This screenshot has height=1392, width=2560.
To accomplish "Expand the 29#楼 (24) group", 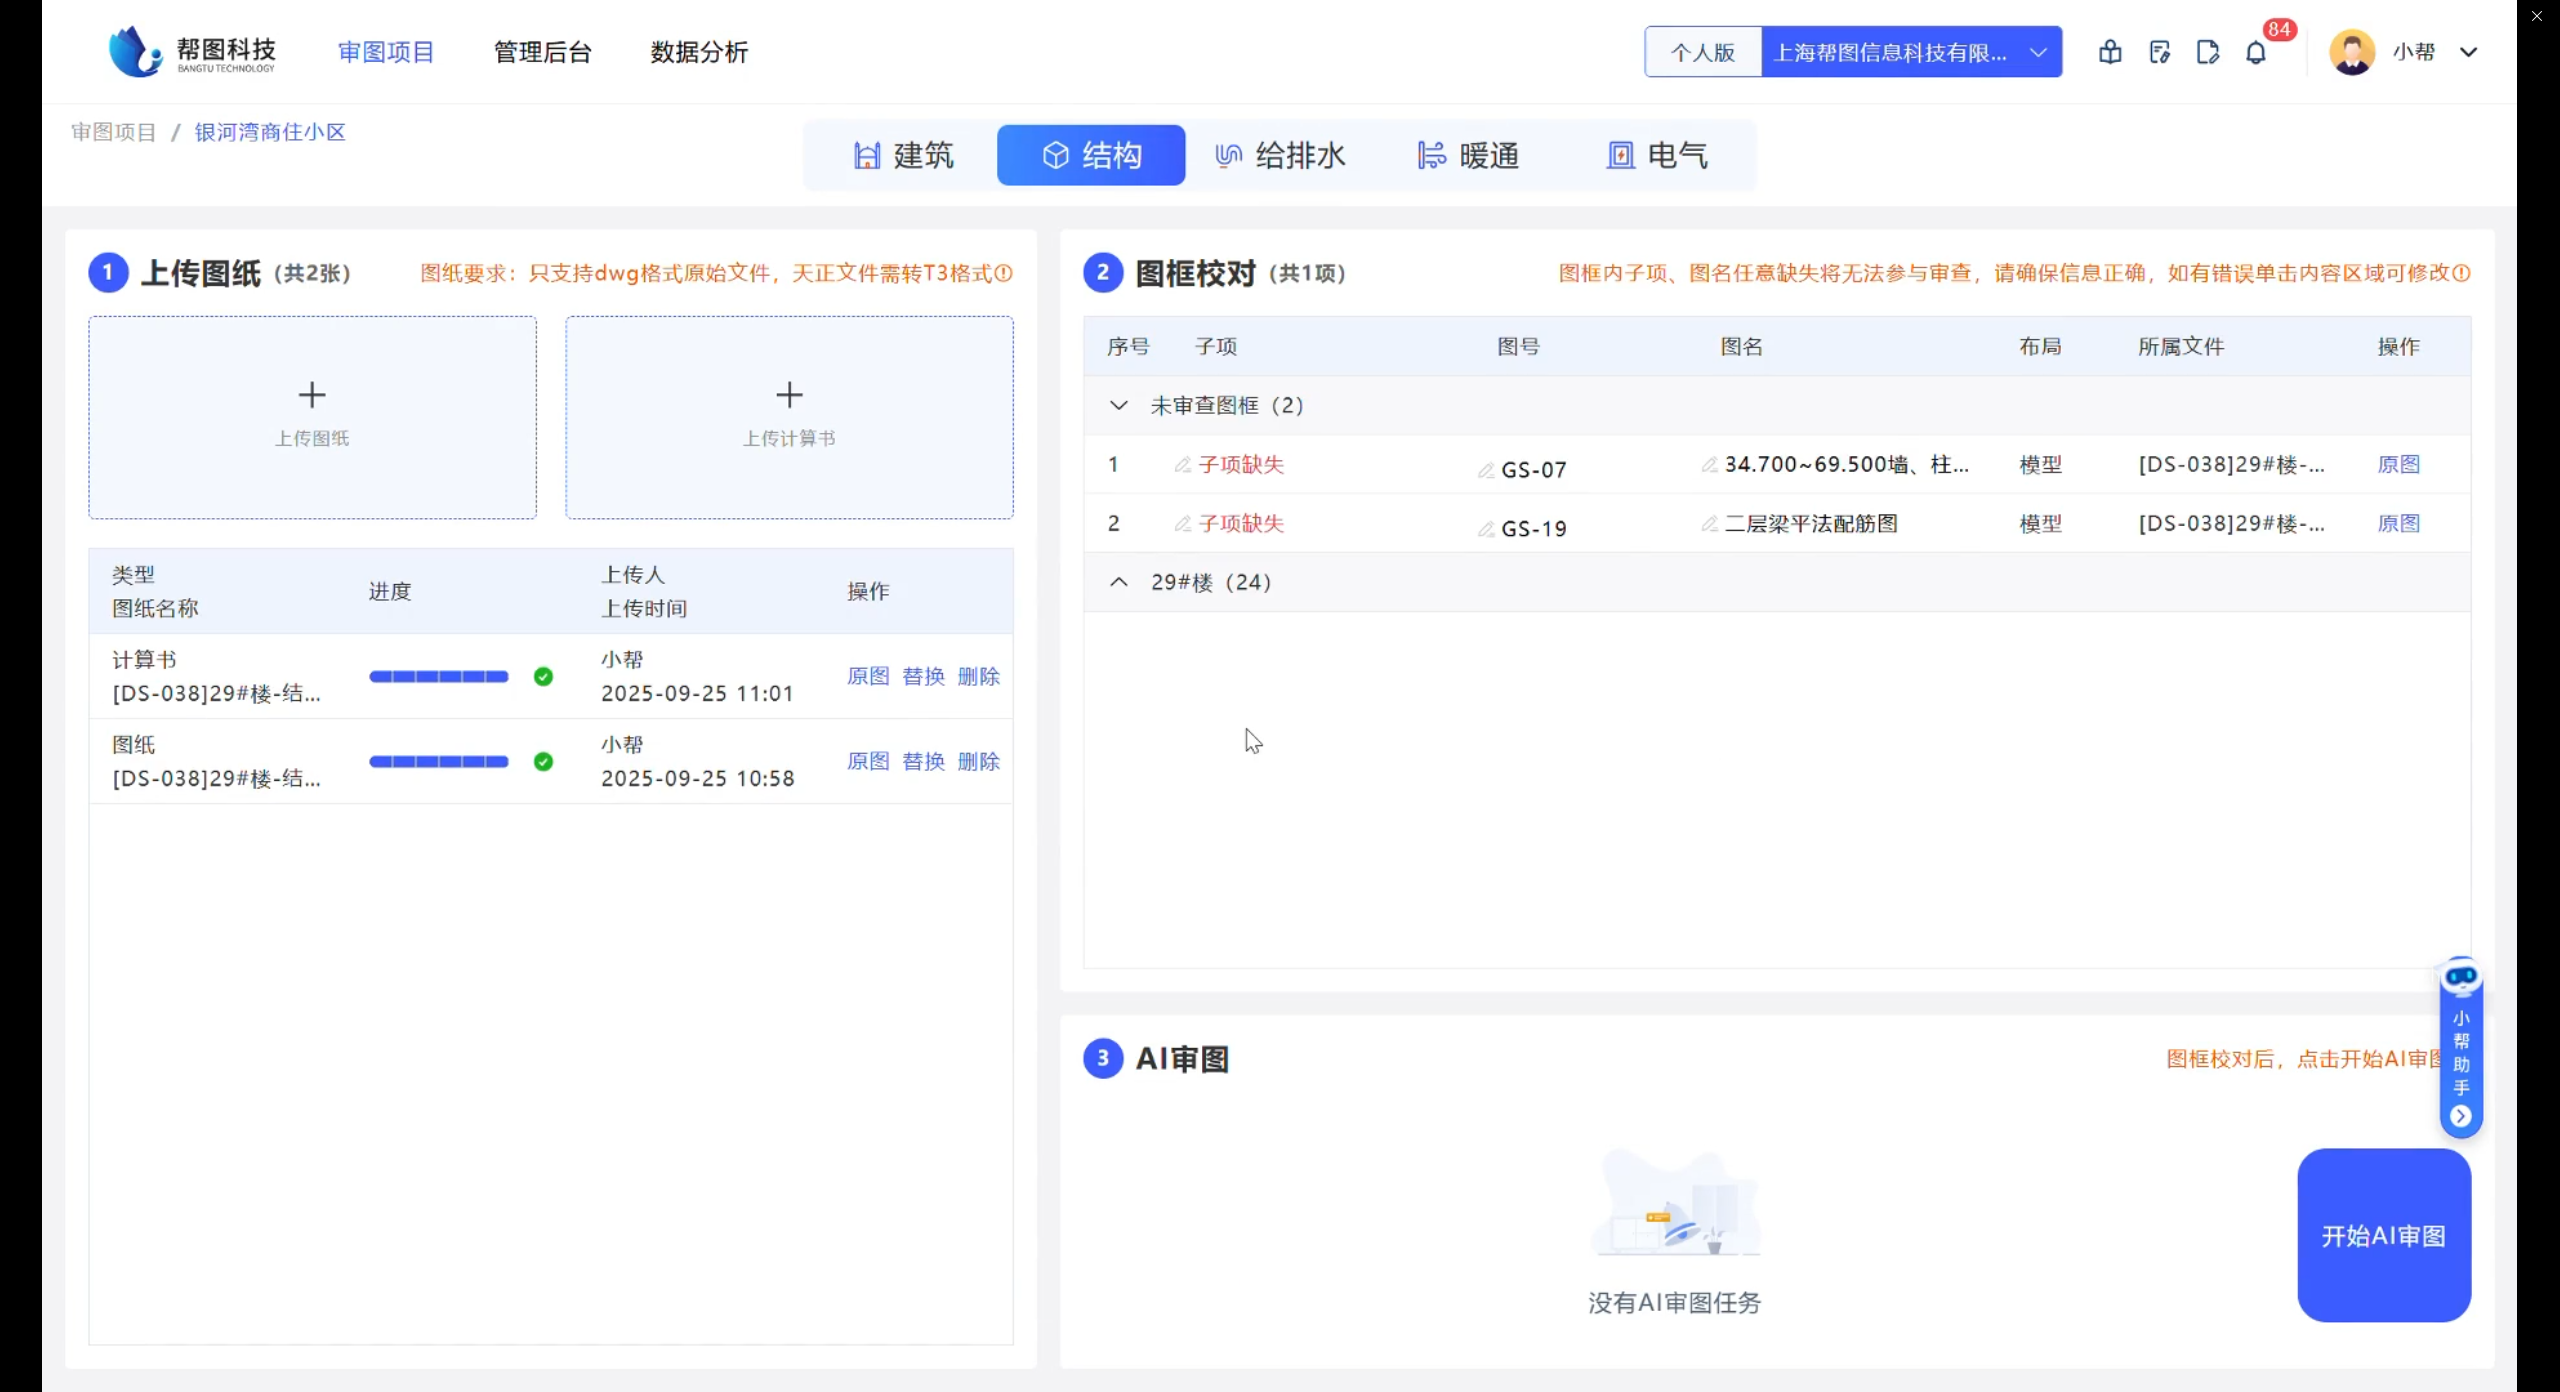I will pos(1119,582).
